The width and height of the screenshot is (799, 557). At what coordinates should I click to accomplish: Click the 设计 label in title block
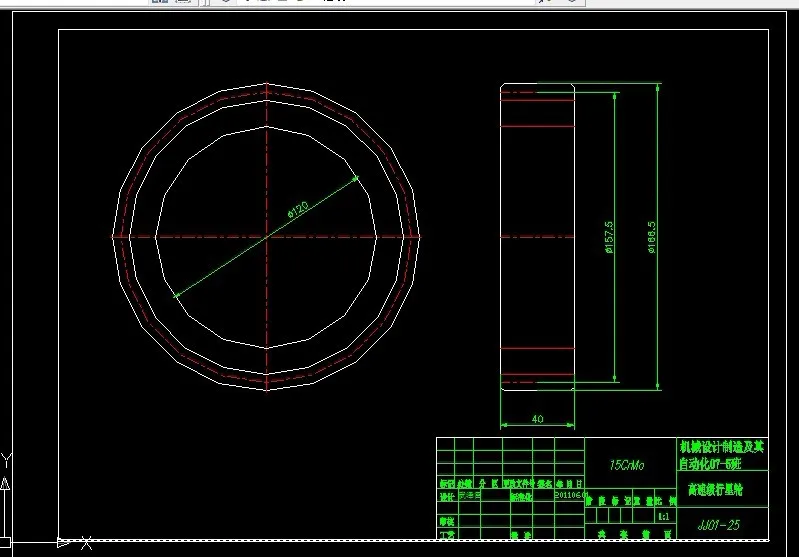tap(446, 496)
